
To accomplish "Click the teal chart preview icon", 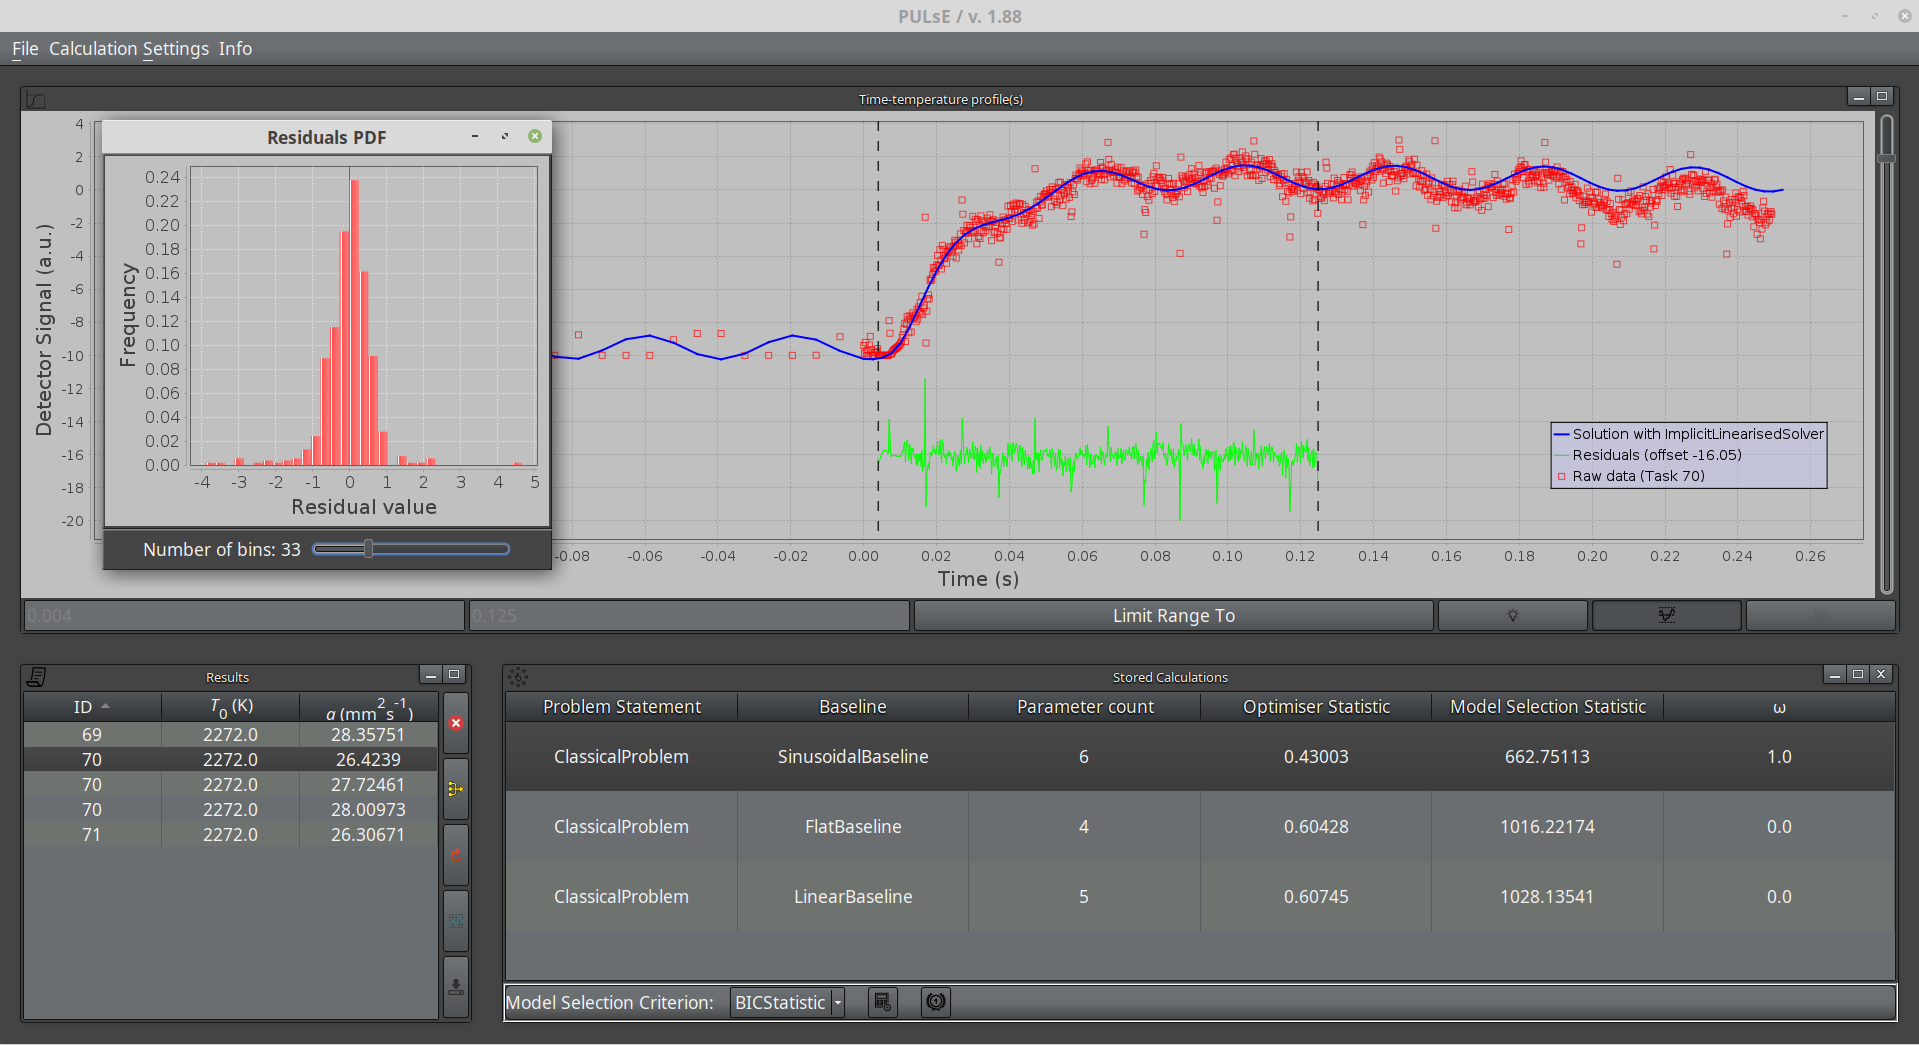I will (456, 921).
